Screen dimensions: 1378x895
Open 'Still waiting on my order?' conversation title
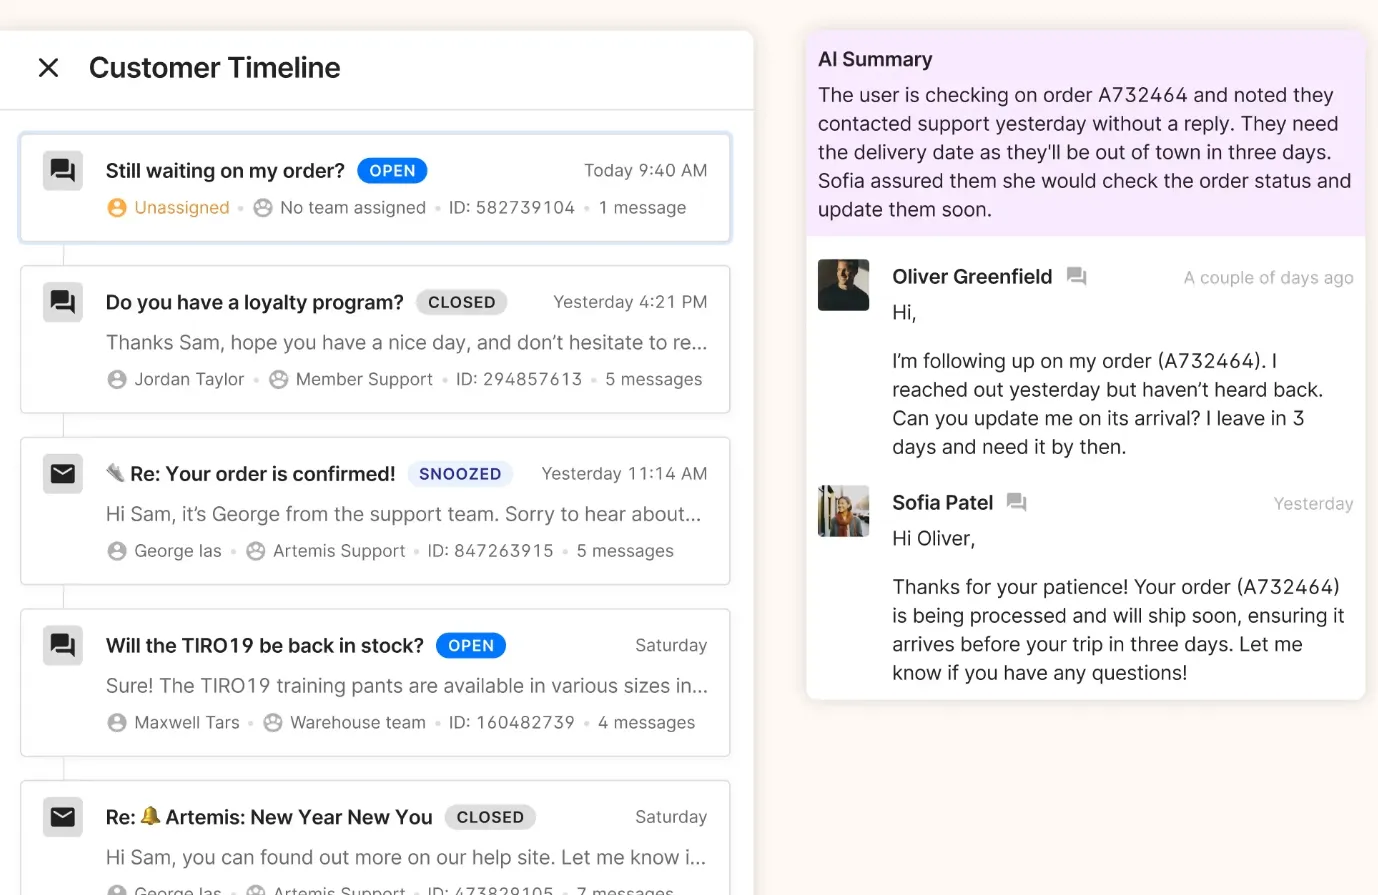click(x=225, y=171)
